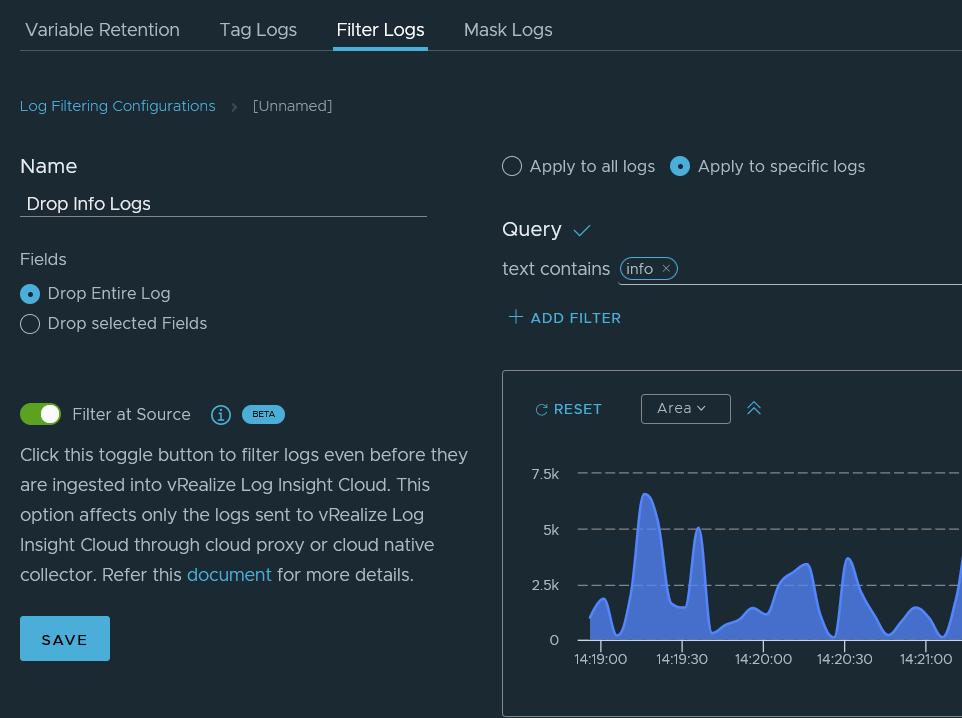
Task: Open the document link for details
Action: point(229,575)
